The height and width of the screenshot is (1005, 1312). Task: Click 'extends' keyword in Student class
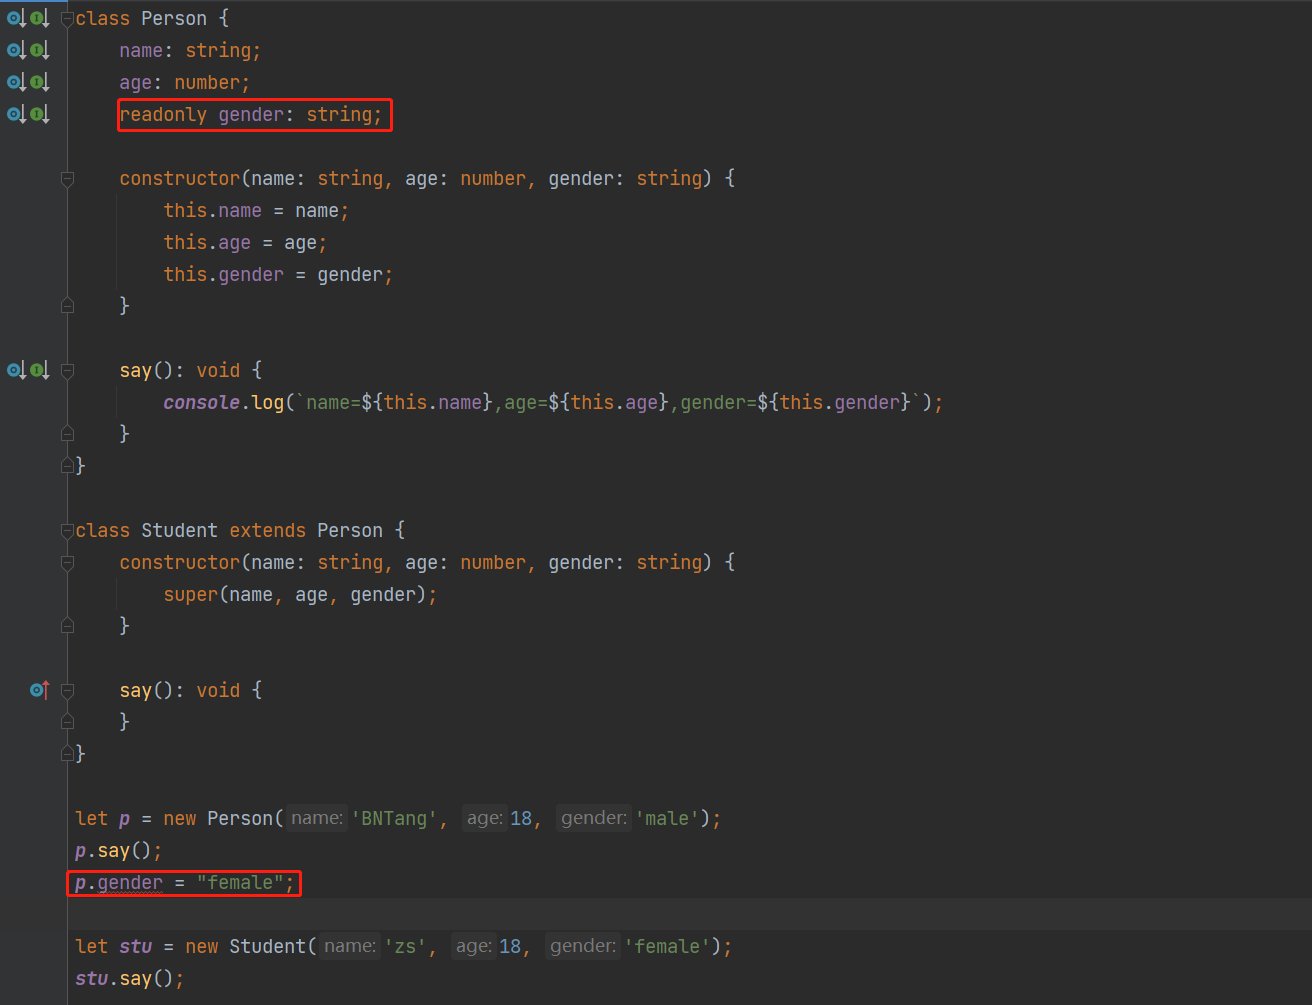coord(268,530)
